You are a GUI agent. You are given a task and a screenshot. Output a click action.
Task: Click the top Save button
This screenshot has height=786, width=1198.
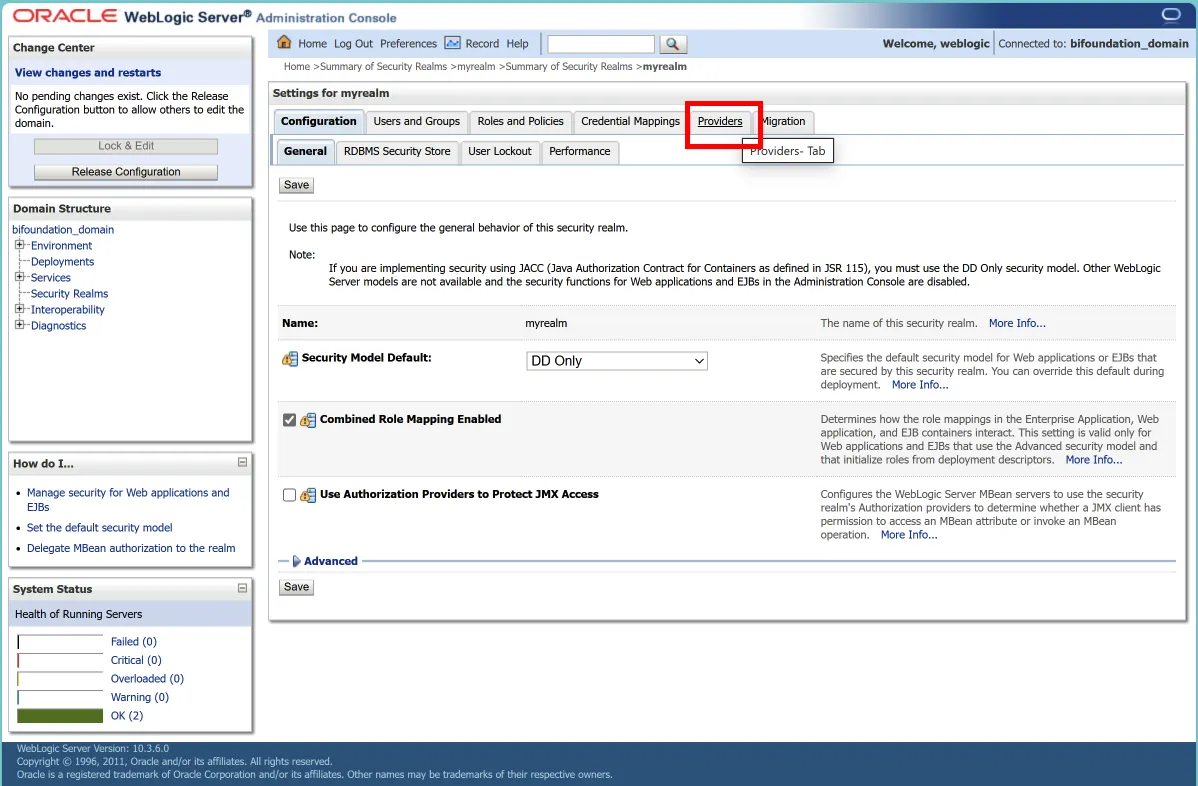click(x=296, y=185)
